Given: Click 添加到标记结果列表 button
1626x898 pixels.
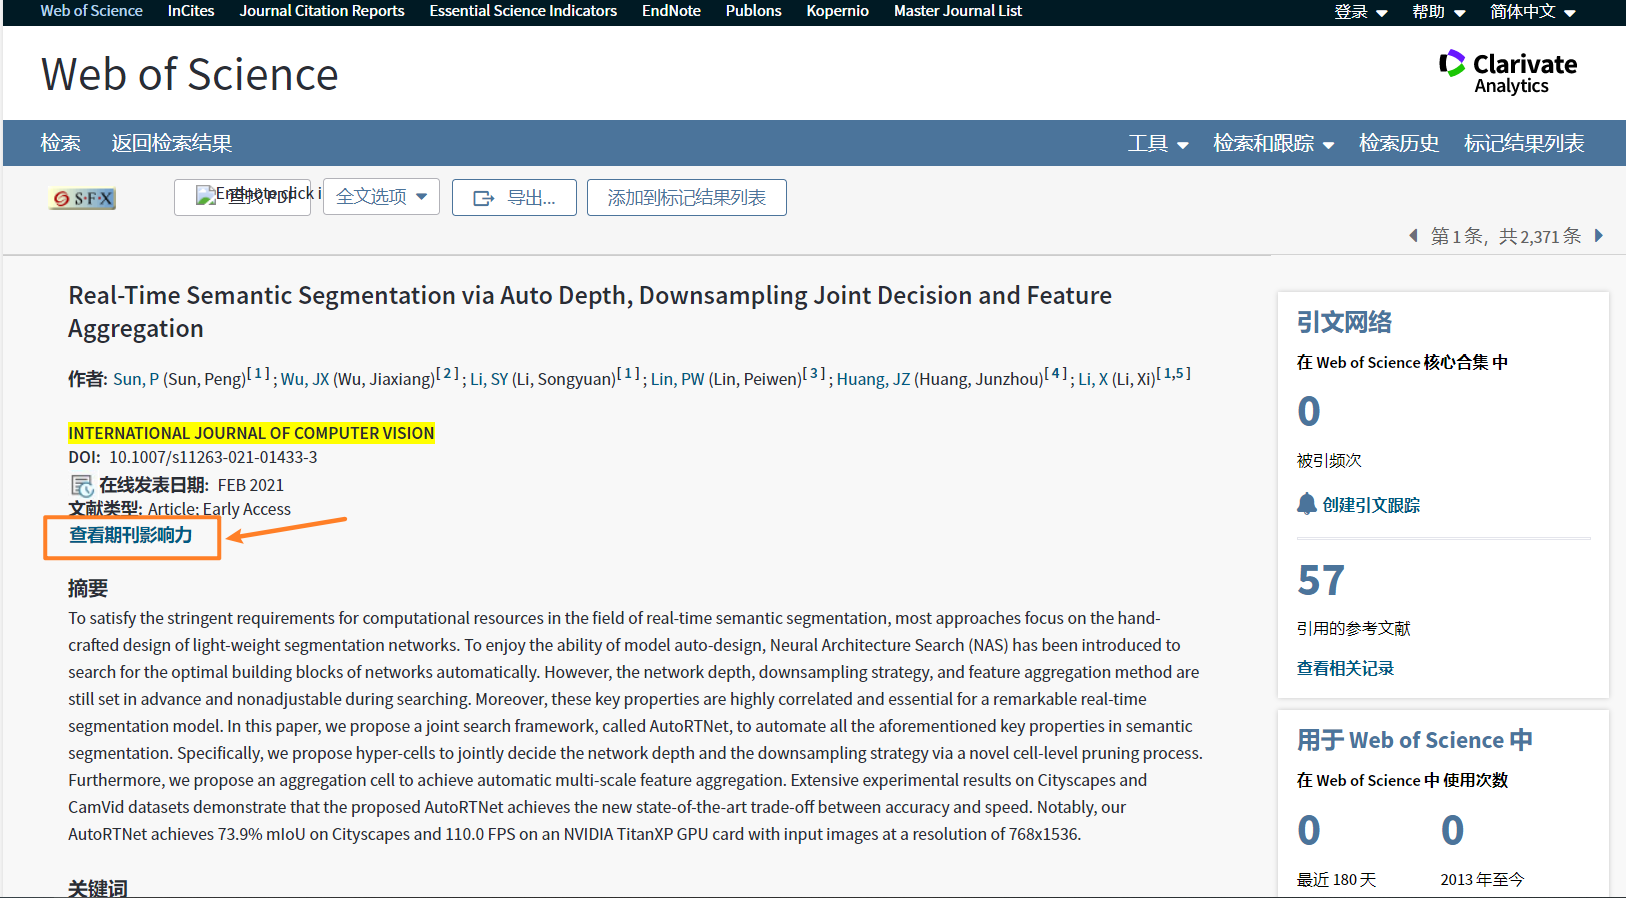Looking at the screenshot, I should coord(687,197).
